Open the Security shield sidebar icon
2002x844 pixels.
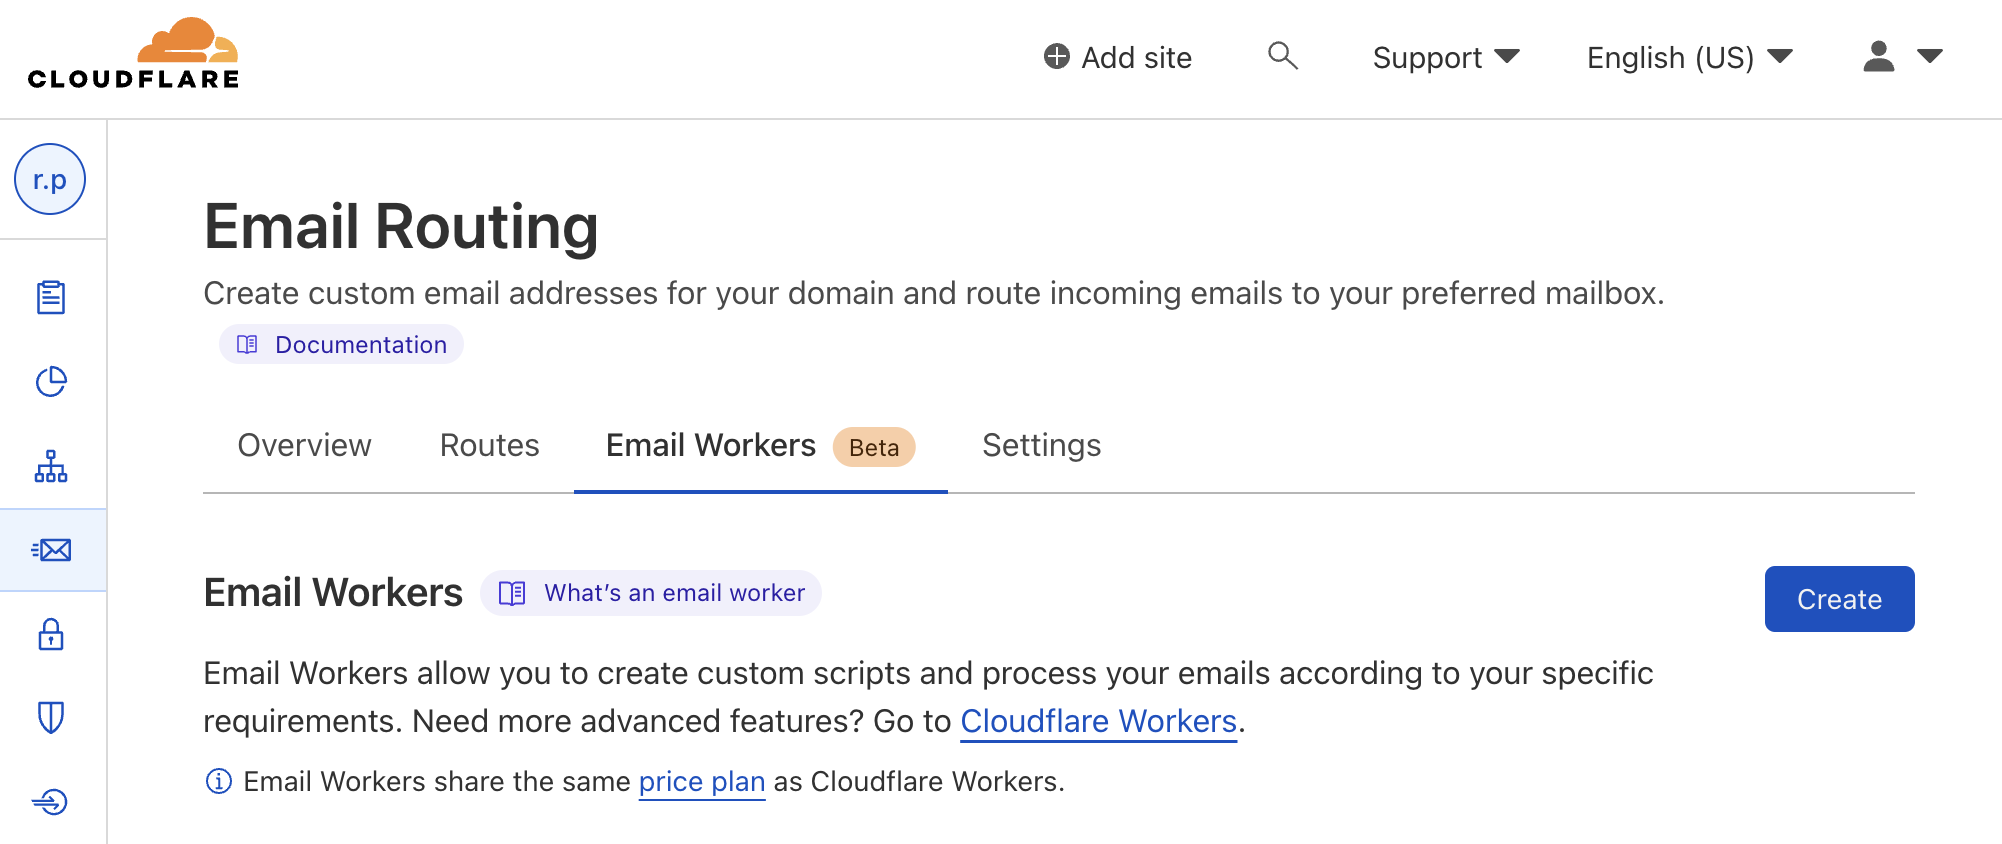(x=52, y=717)
